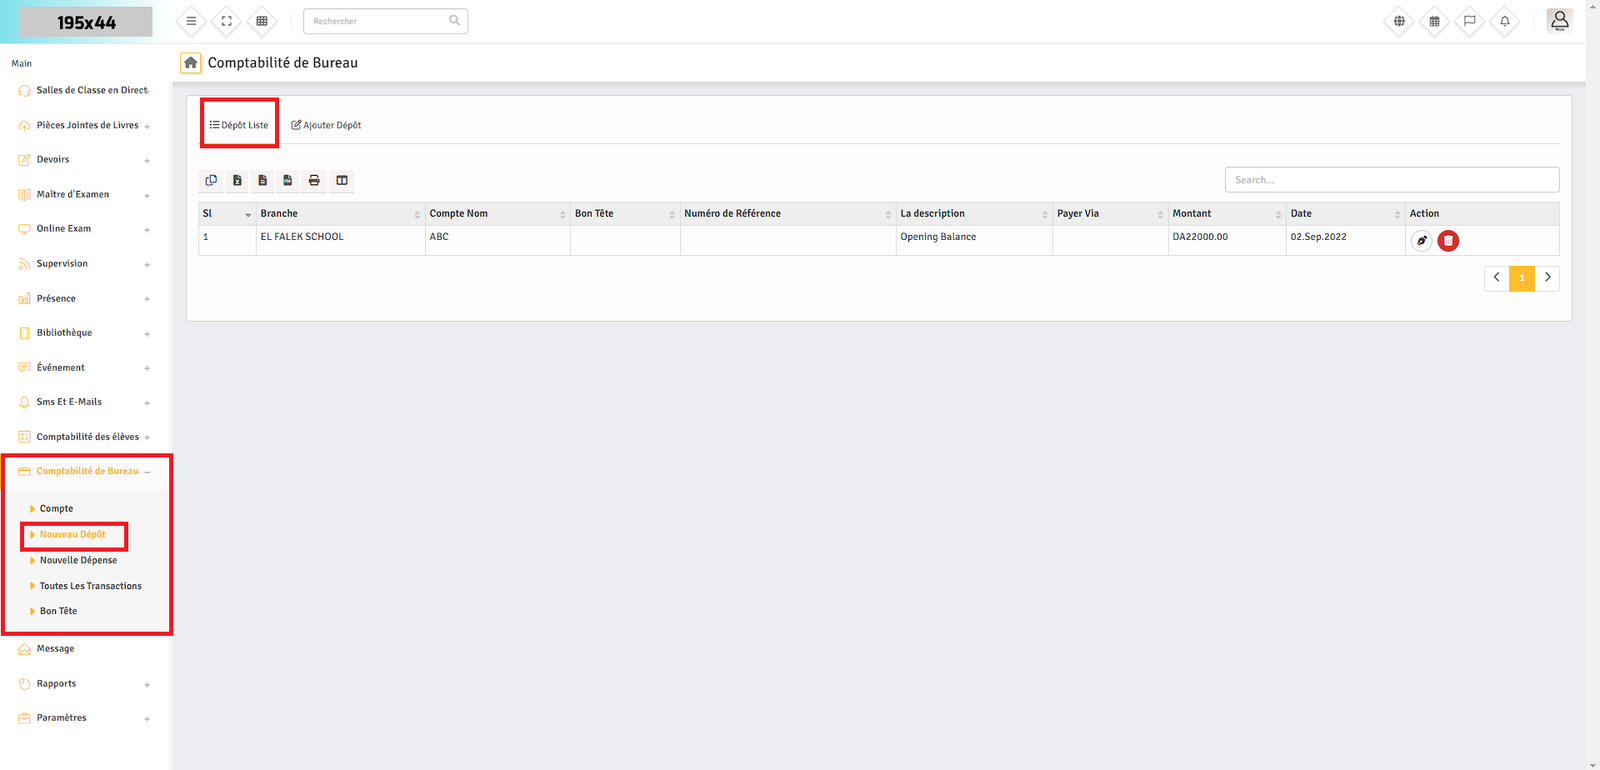The image size is (1600, 770).
Task: Open the language globe selector
Action: tap(1399, 21)
